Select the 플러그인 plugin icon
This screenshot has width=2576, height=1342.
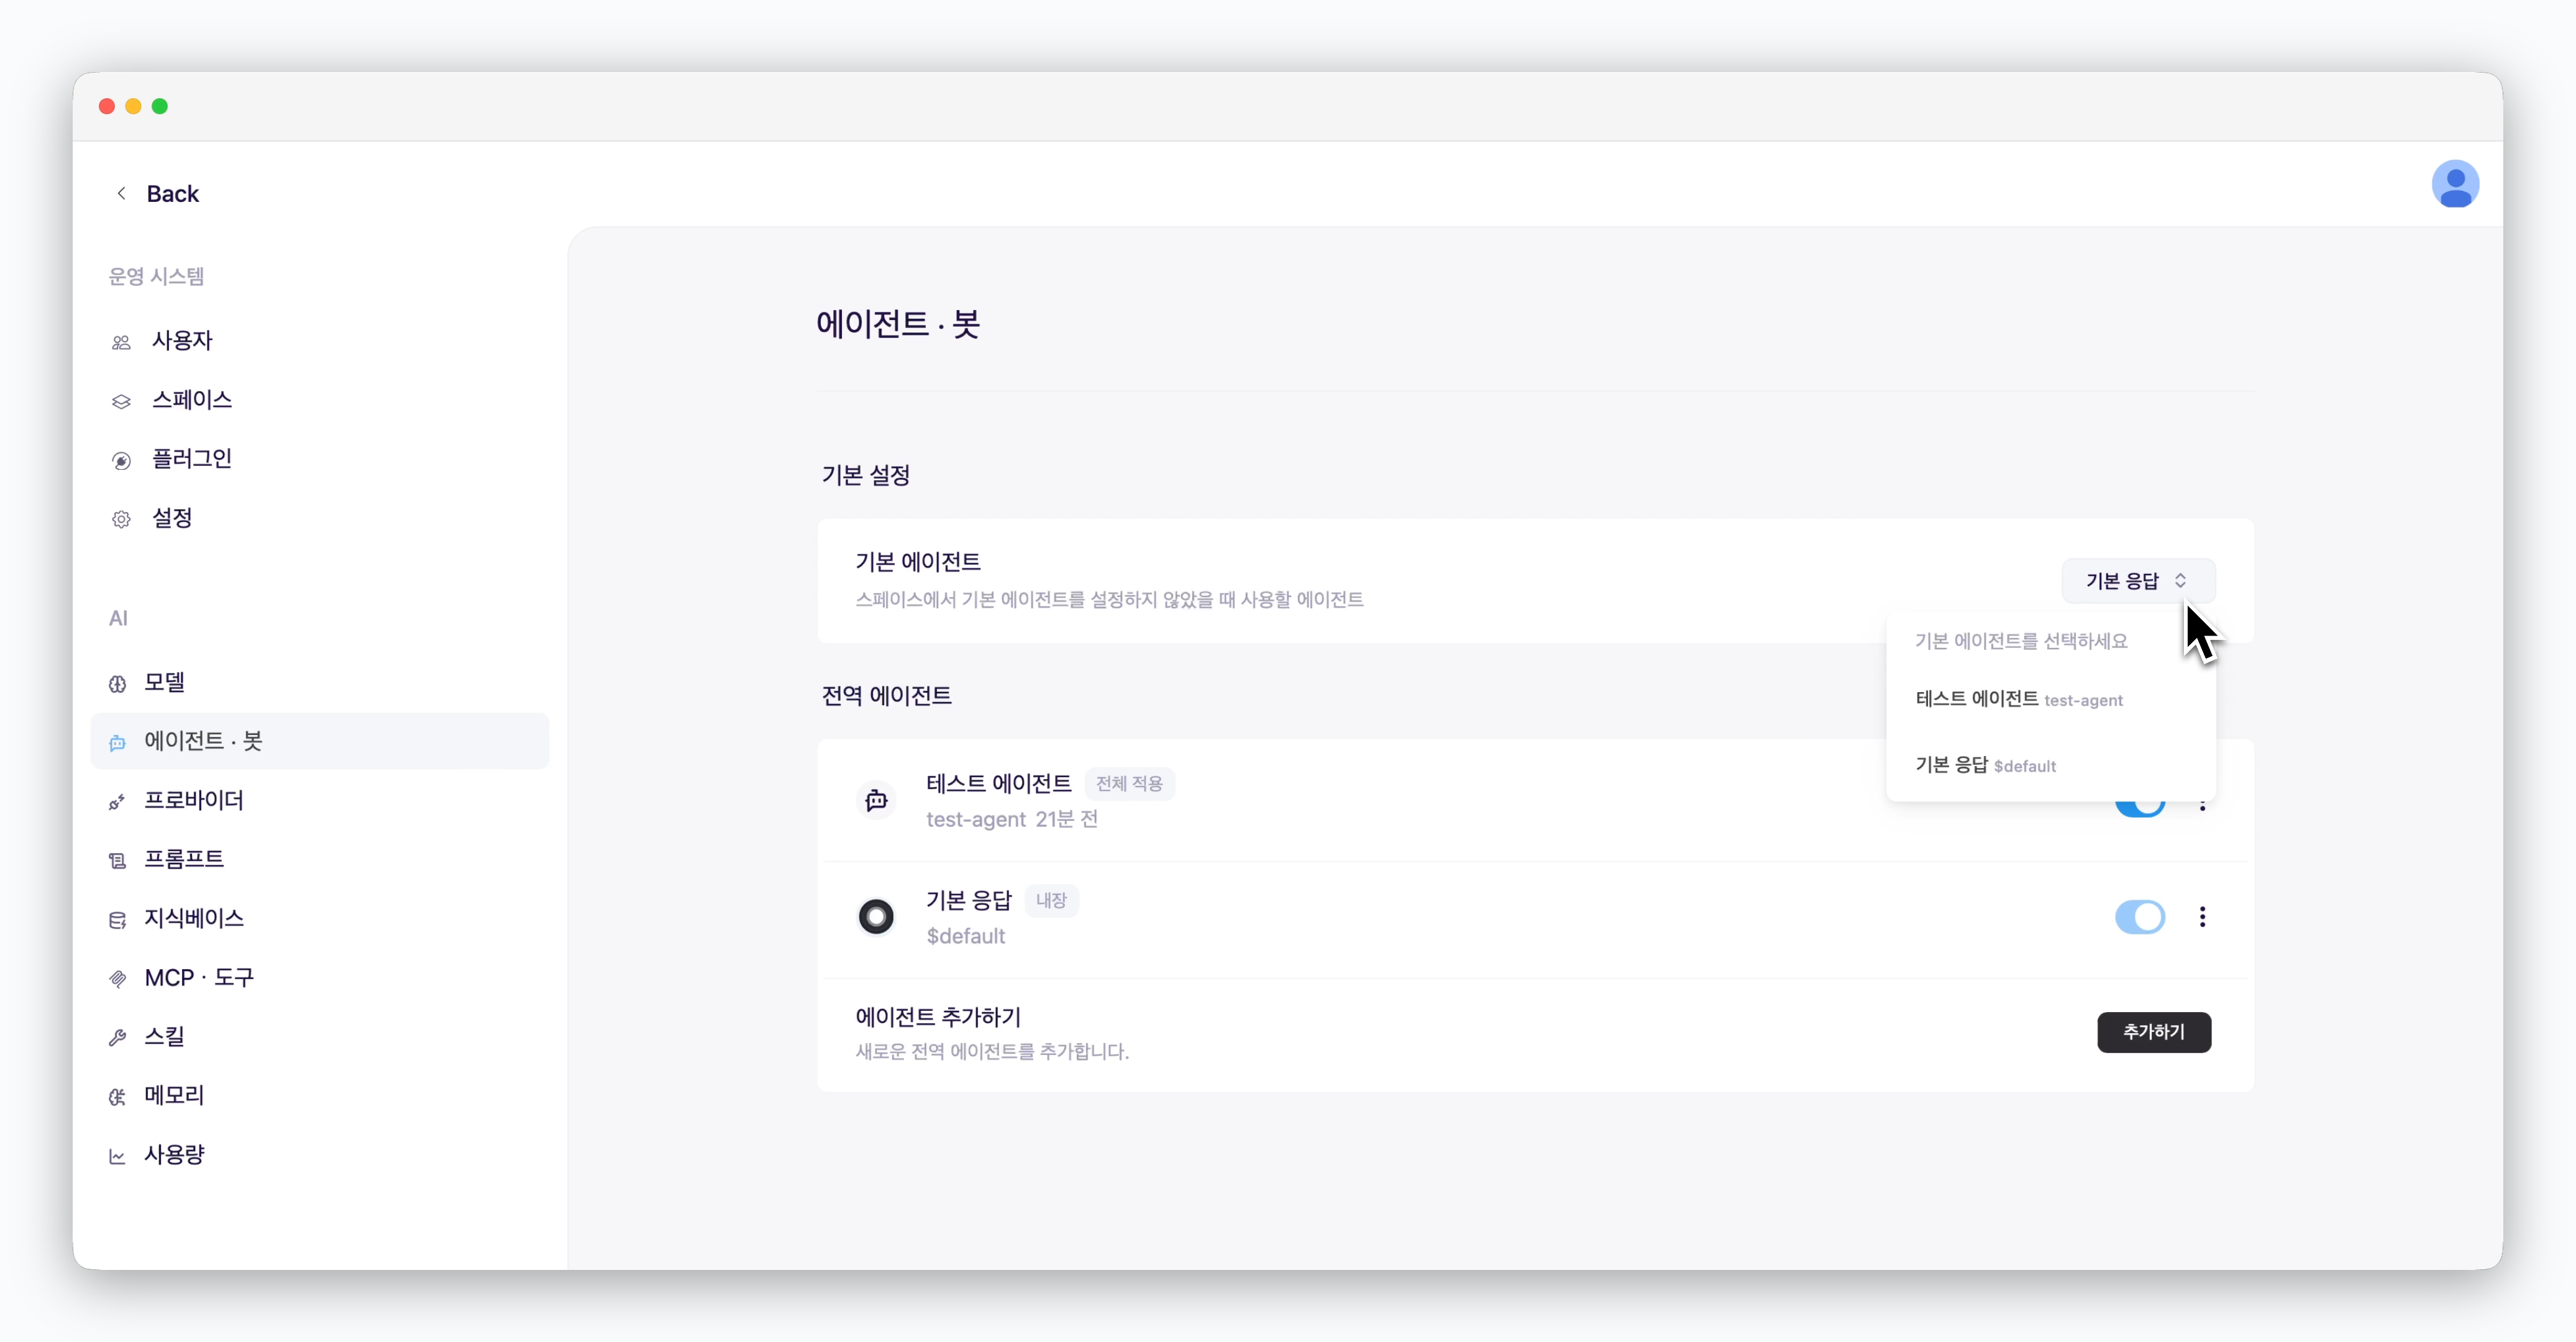(x=121, y=460)
